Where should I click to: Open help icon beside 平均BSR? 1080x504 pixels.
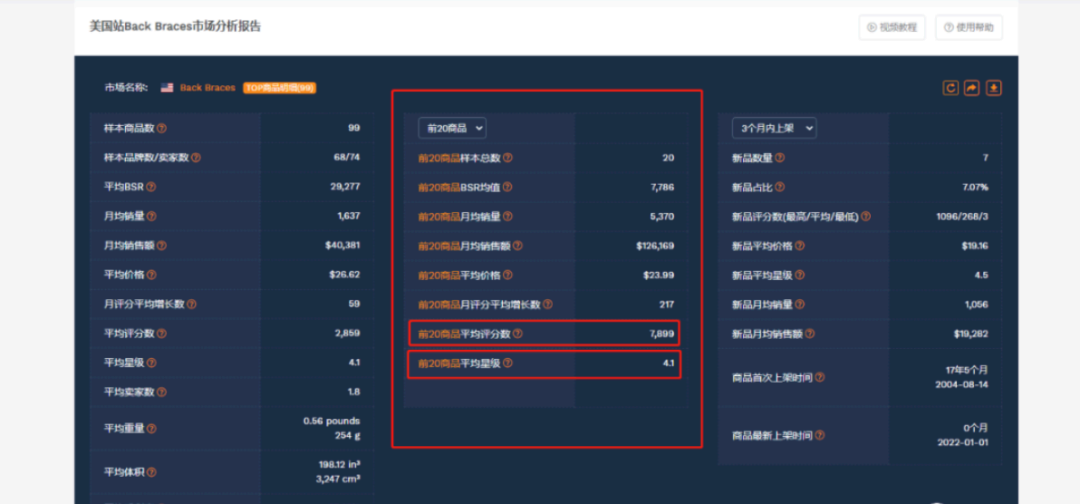point(151,187)
